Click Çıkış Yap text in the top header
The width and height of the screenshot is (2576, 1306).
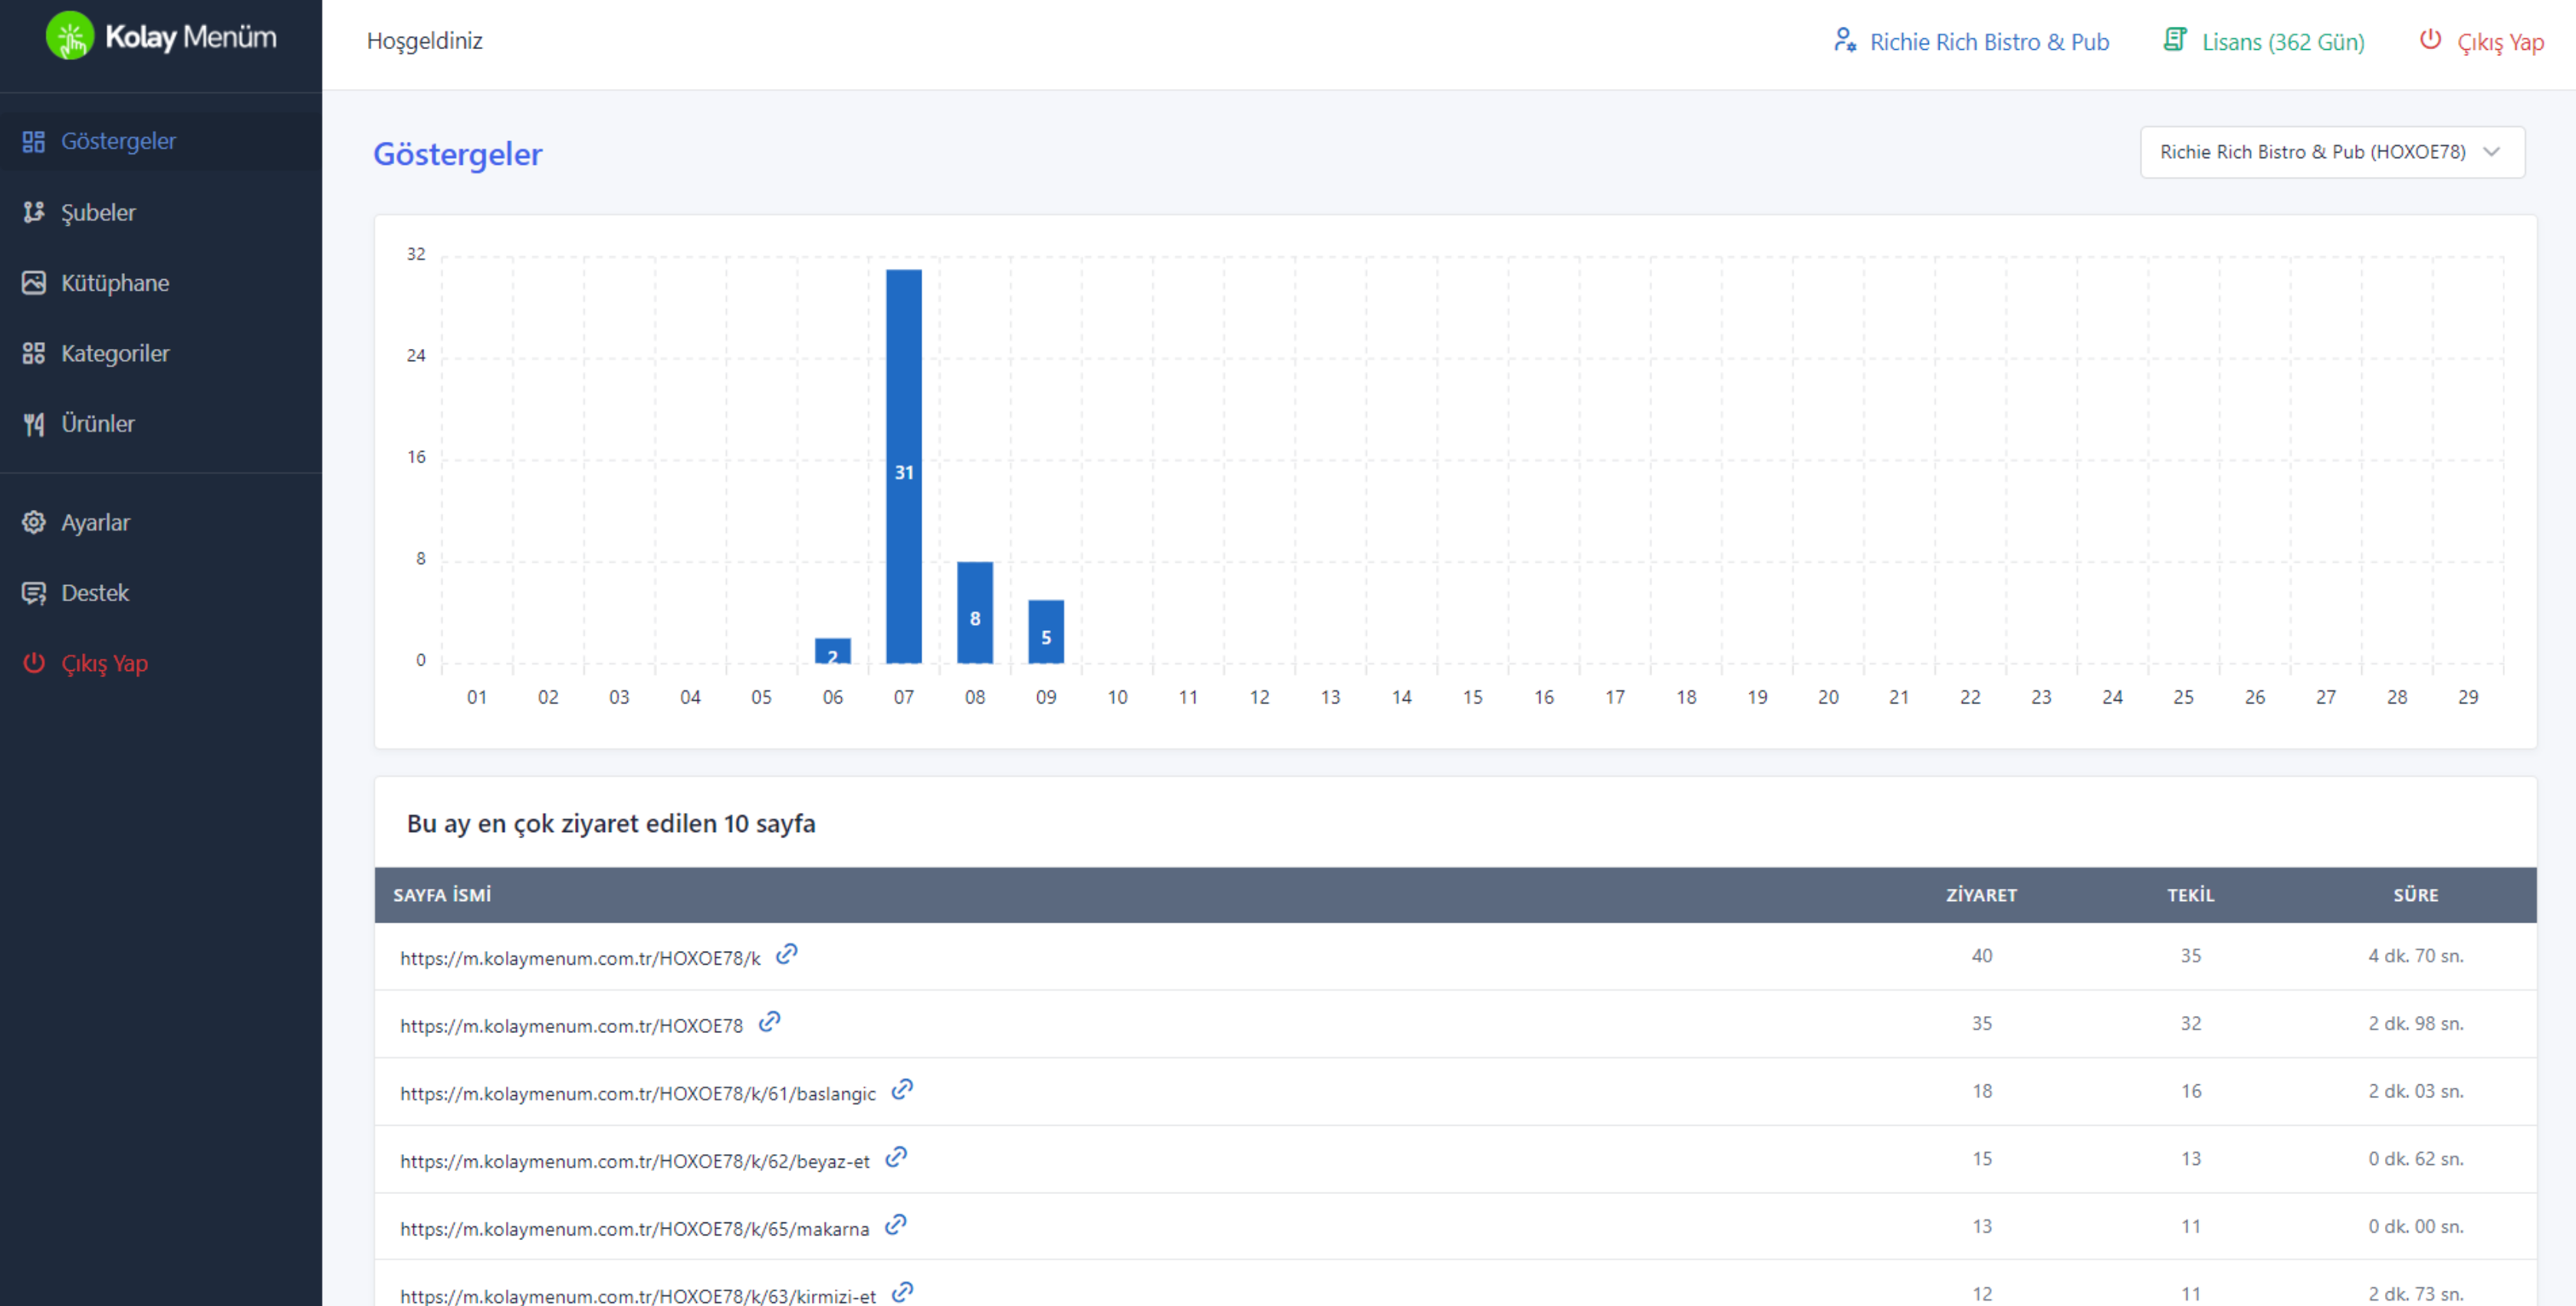pos(2500,42)
